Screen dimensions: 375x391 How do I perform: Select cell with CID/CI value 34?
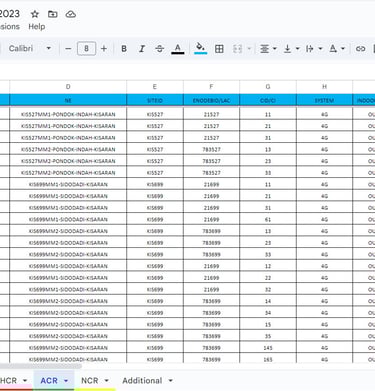coord(268,313)
